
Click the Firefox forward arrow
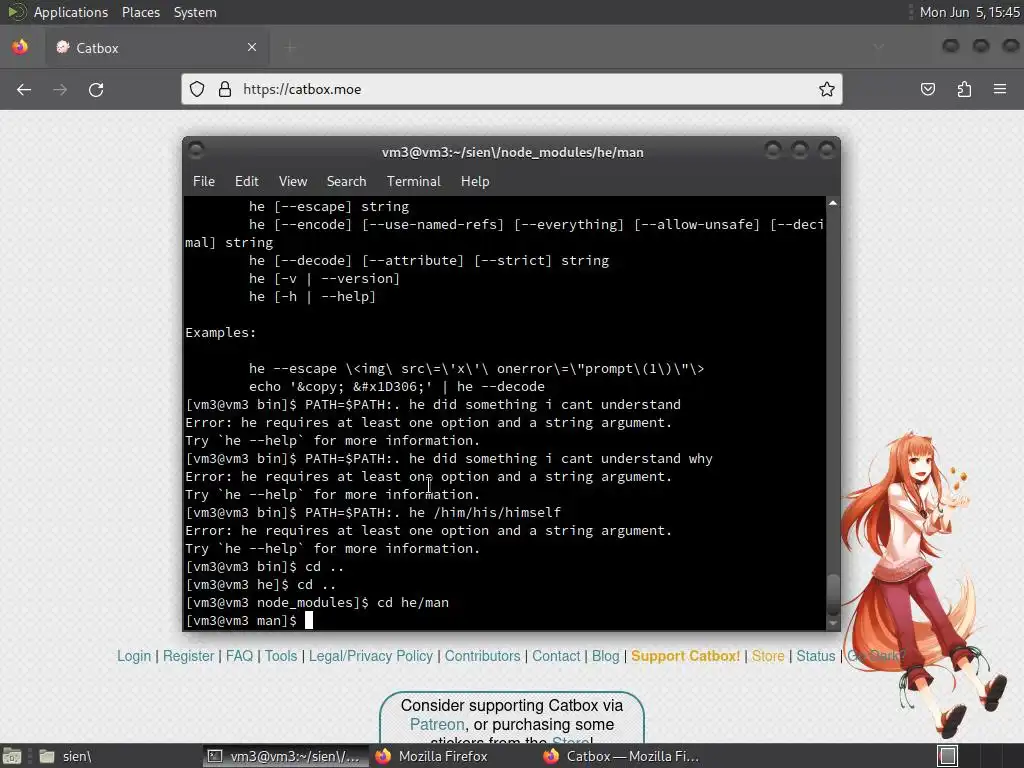click(x=60, y=89)
